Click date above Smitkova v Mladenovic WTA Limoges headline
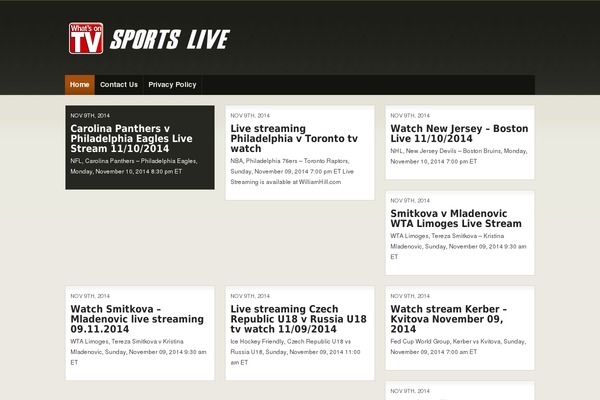The height and width of the screenshot is (400, 600). click(410, 201)
